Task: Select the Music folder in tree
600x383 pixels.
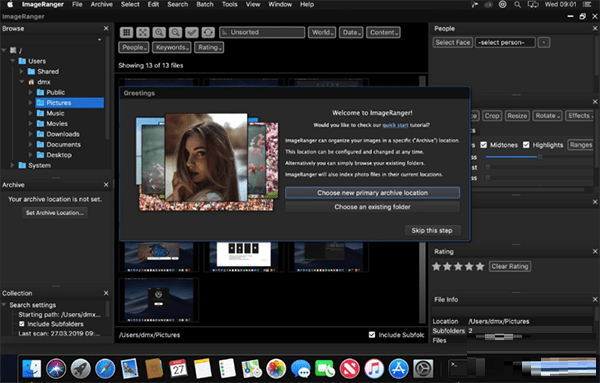Action: point(55,113)
